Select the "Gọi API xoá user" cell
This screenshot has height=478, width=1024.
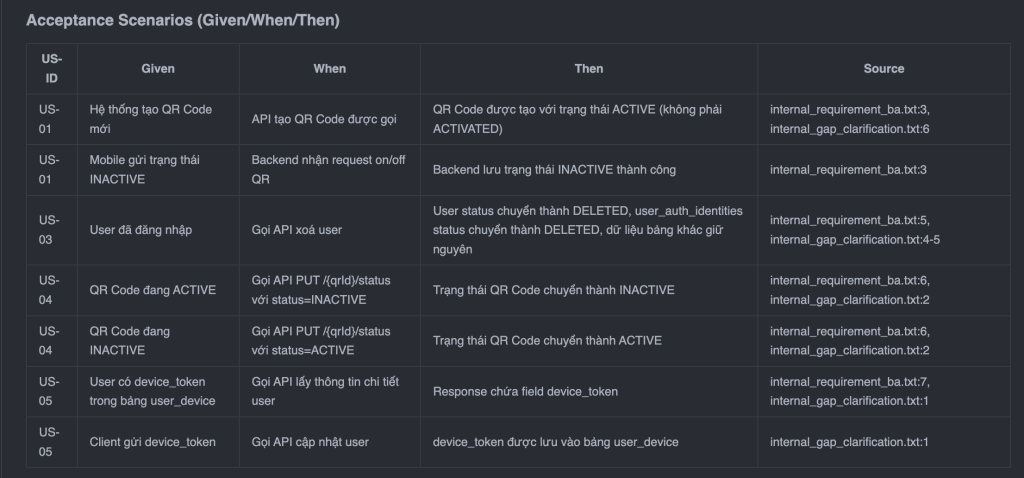coord(297,230)
